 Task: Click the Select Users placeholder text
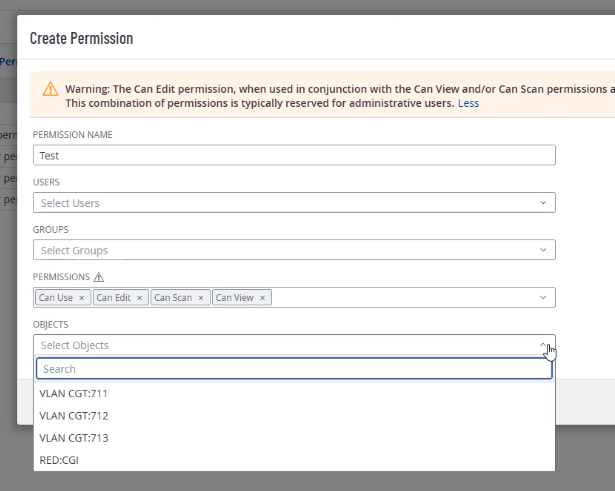(x=70, y=203)
